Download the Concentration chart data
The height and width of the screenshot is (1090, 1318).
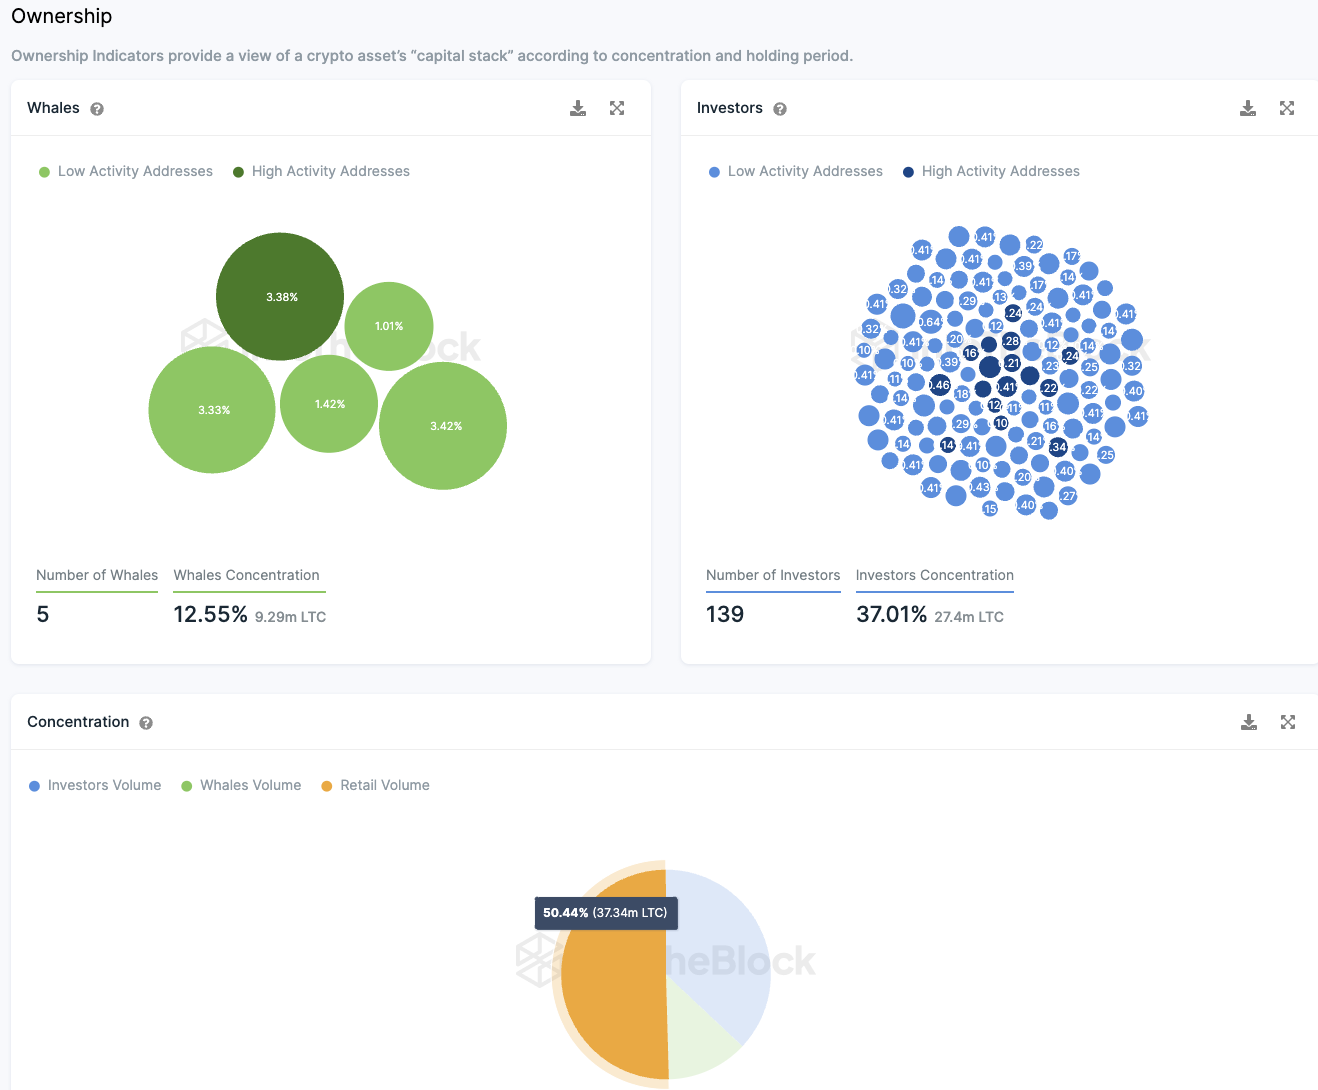(x=1249, y=722)
